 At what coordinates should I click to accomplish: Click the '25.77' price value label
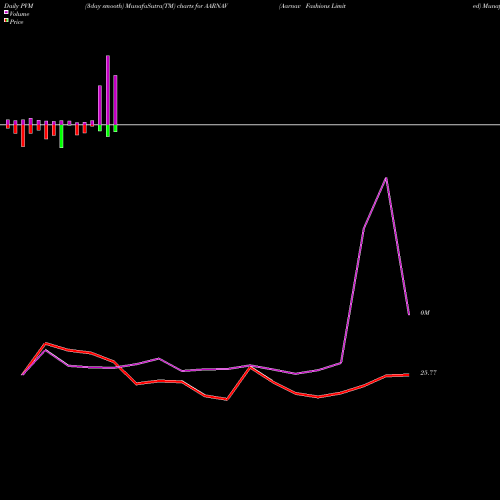428,373
